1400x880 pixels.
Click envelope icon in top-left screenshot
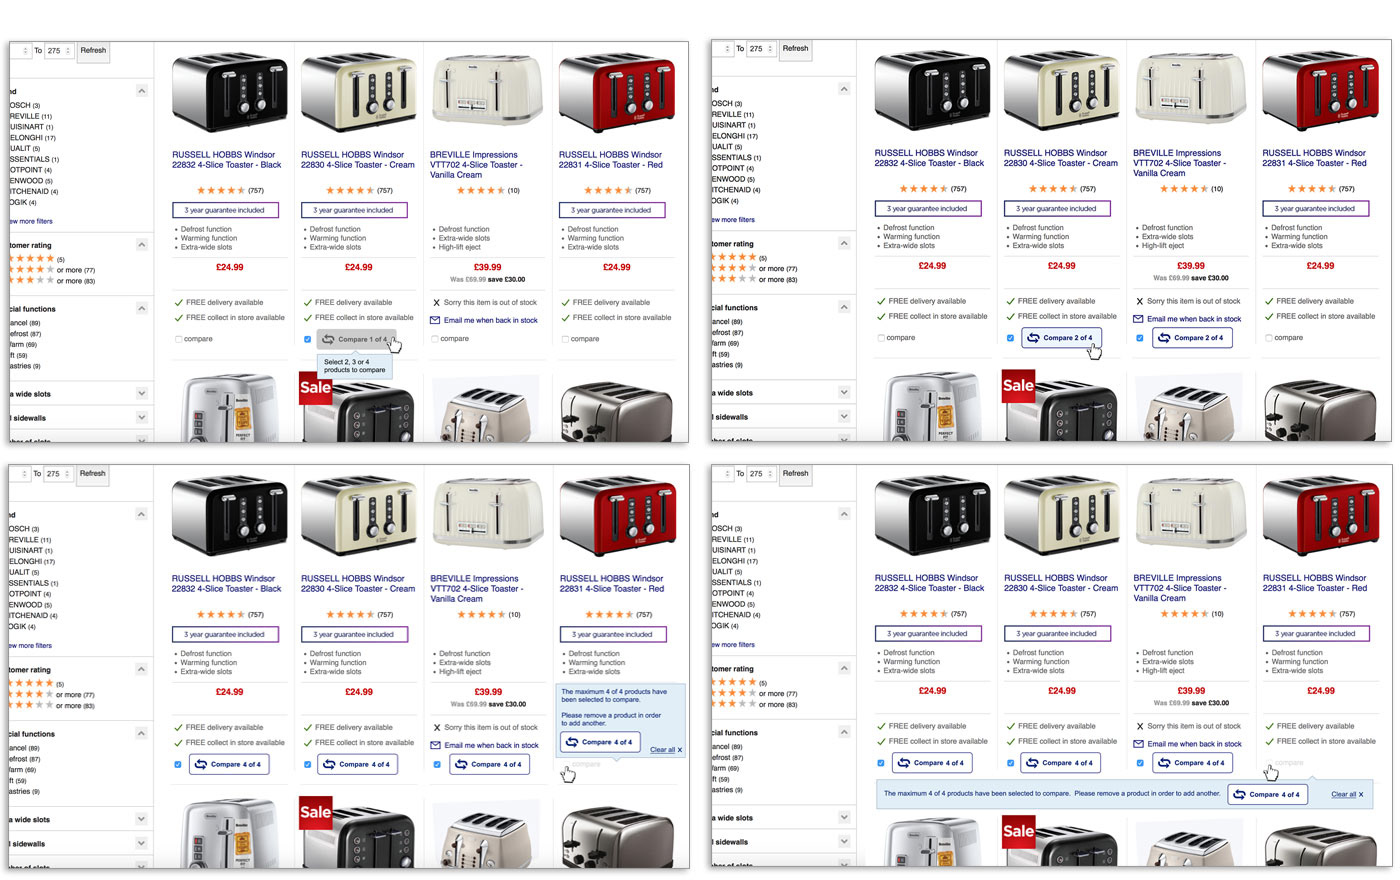435,321
